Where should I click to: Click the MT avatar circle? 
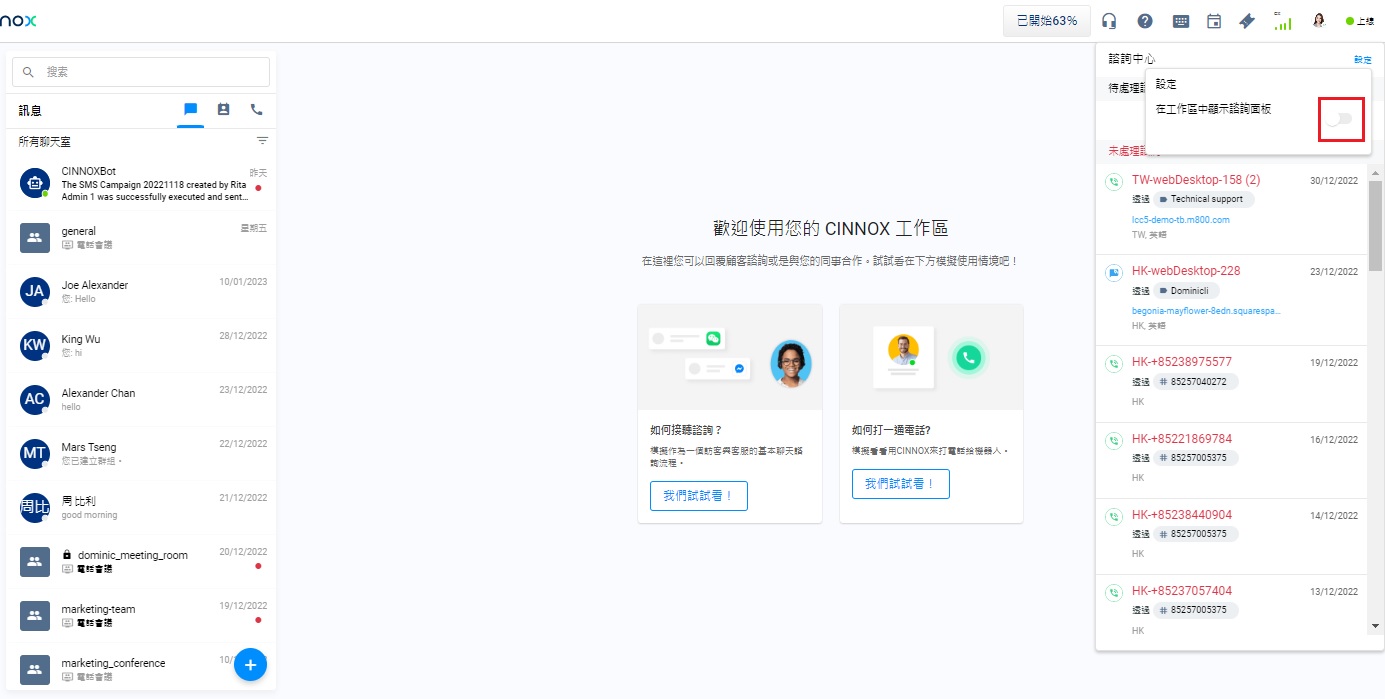coord(35,453)
